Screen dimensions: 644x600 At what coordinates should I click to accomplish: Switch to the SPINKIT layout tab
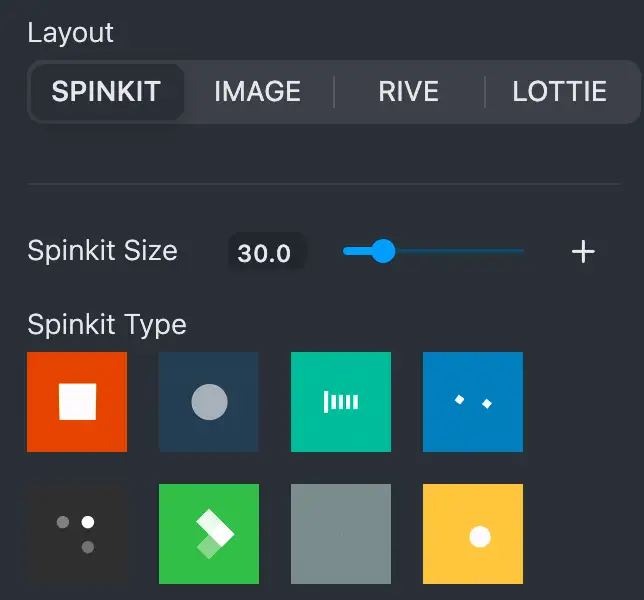(106, 92)
